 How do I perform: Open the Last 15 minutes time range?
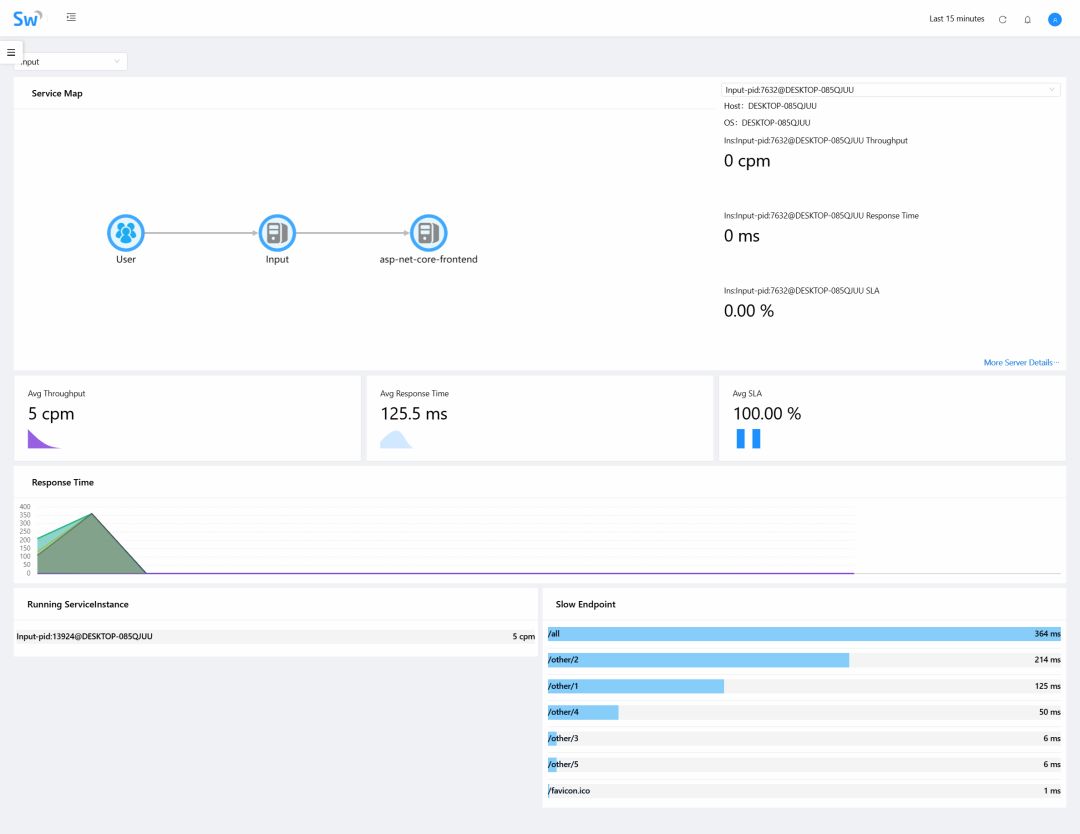coord(956,19)
